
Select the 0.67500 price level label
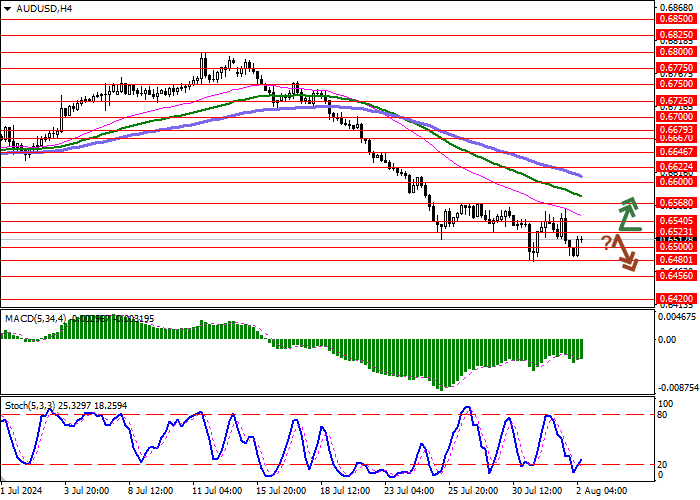tap(676, 84)
